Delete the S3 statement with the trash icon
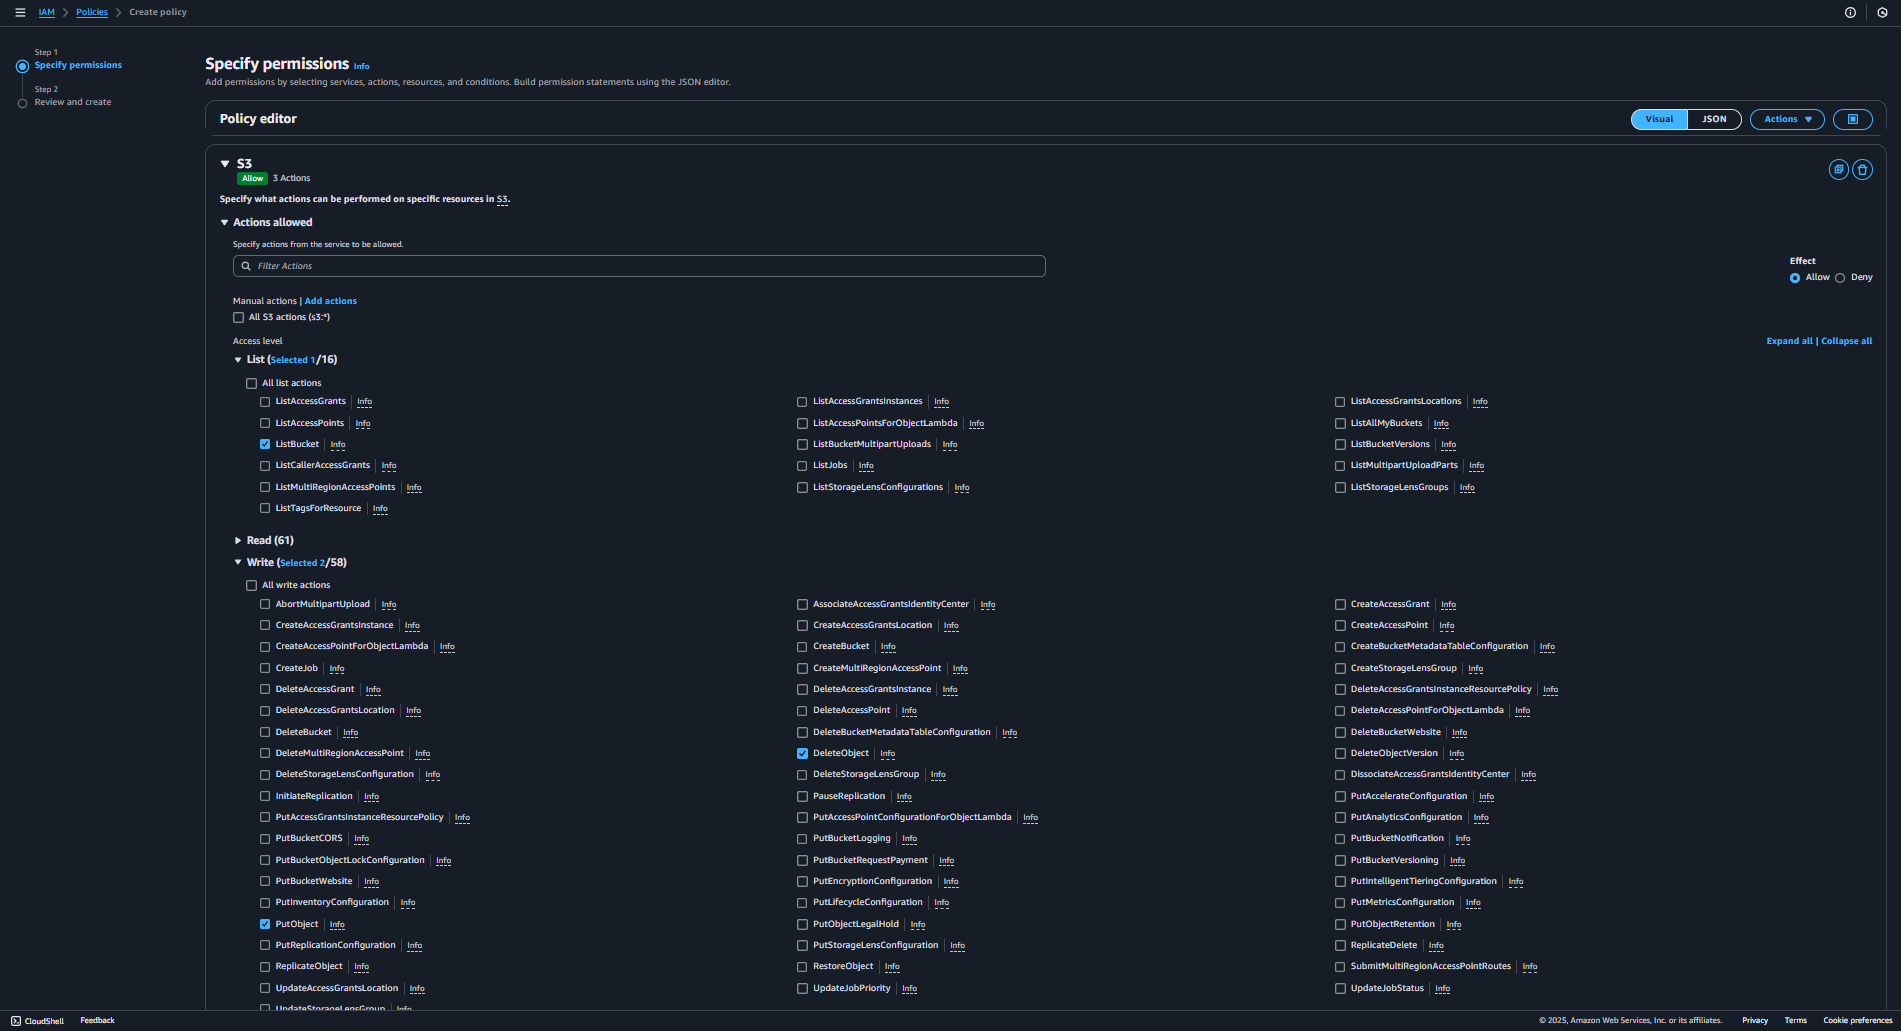 pyautogui.click(x=1862, y=169)
